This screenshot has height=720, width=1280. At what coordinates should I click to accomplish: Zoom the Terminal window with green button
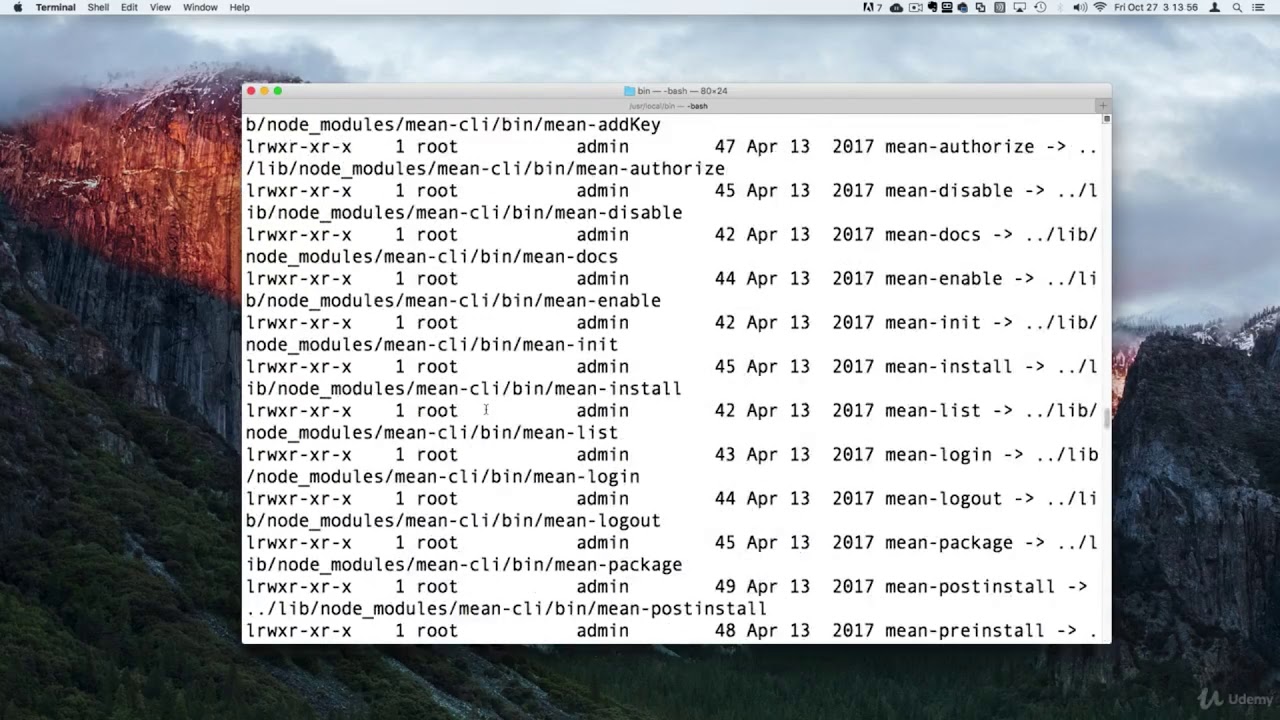click(x=277, y=91)
